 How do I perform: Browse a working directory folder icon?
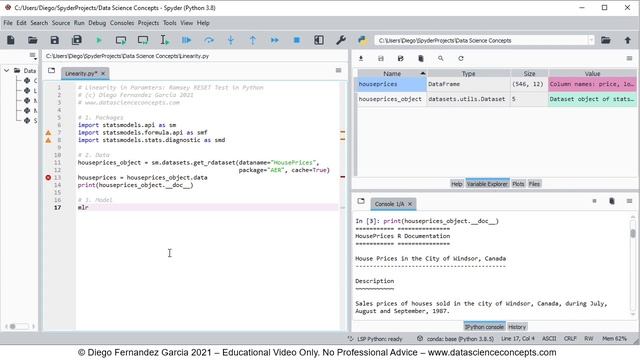pyautogui.click(x=606, y=40)
